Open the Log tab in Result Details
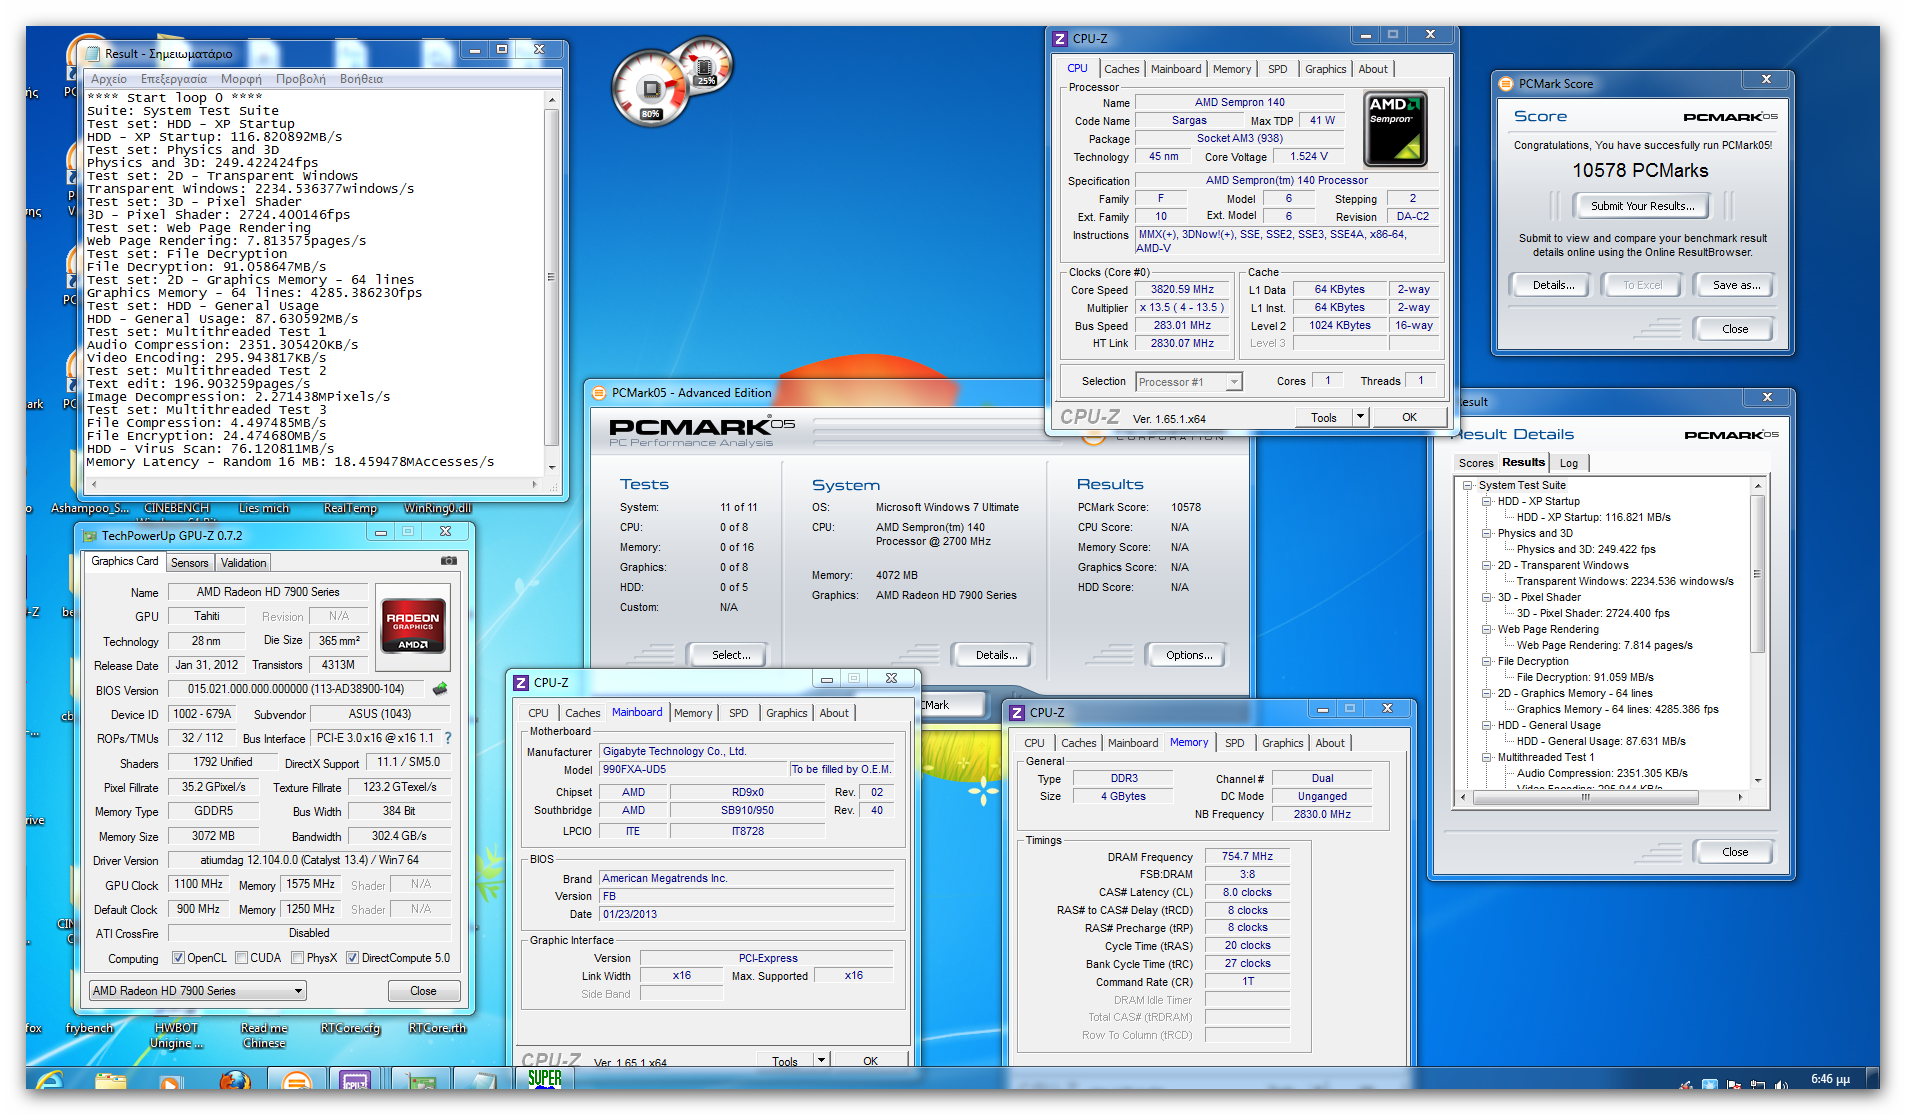Image resolution: width=1906 pixels, height=1115 pixels. pyautogui.click(x=1568, y=463)
